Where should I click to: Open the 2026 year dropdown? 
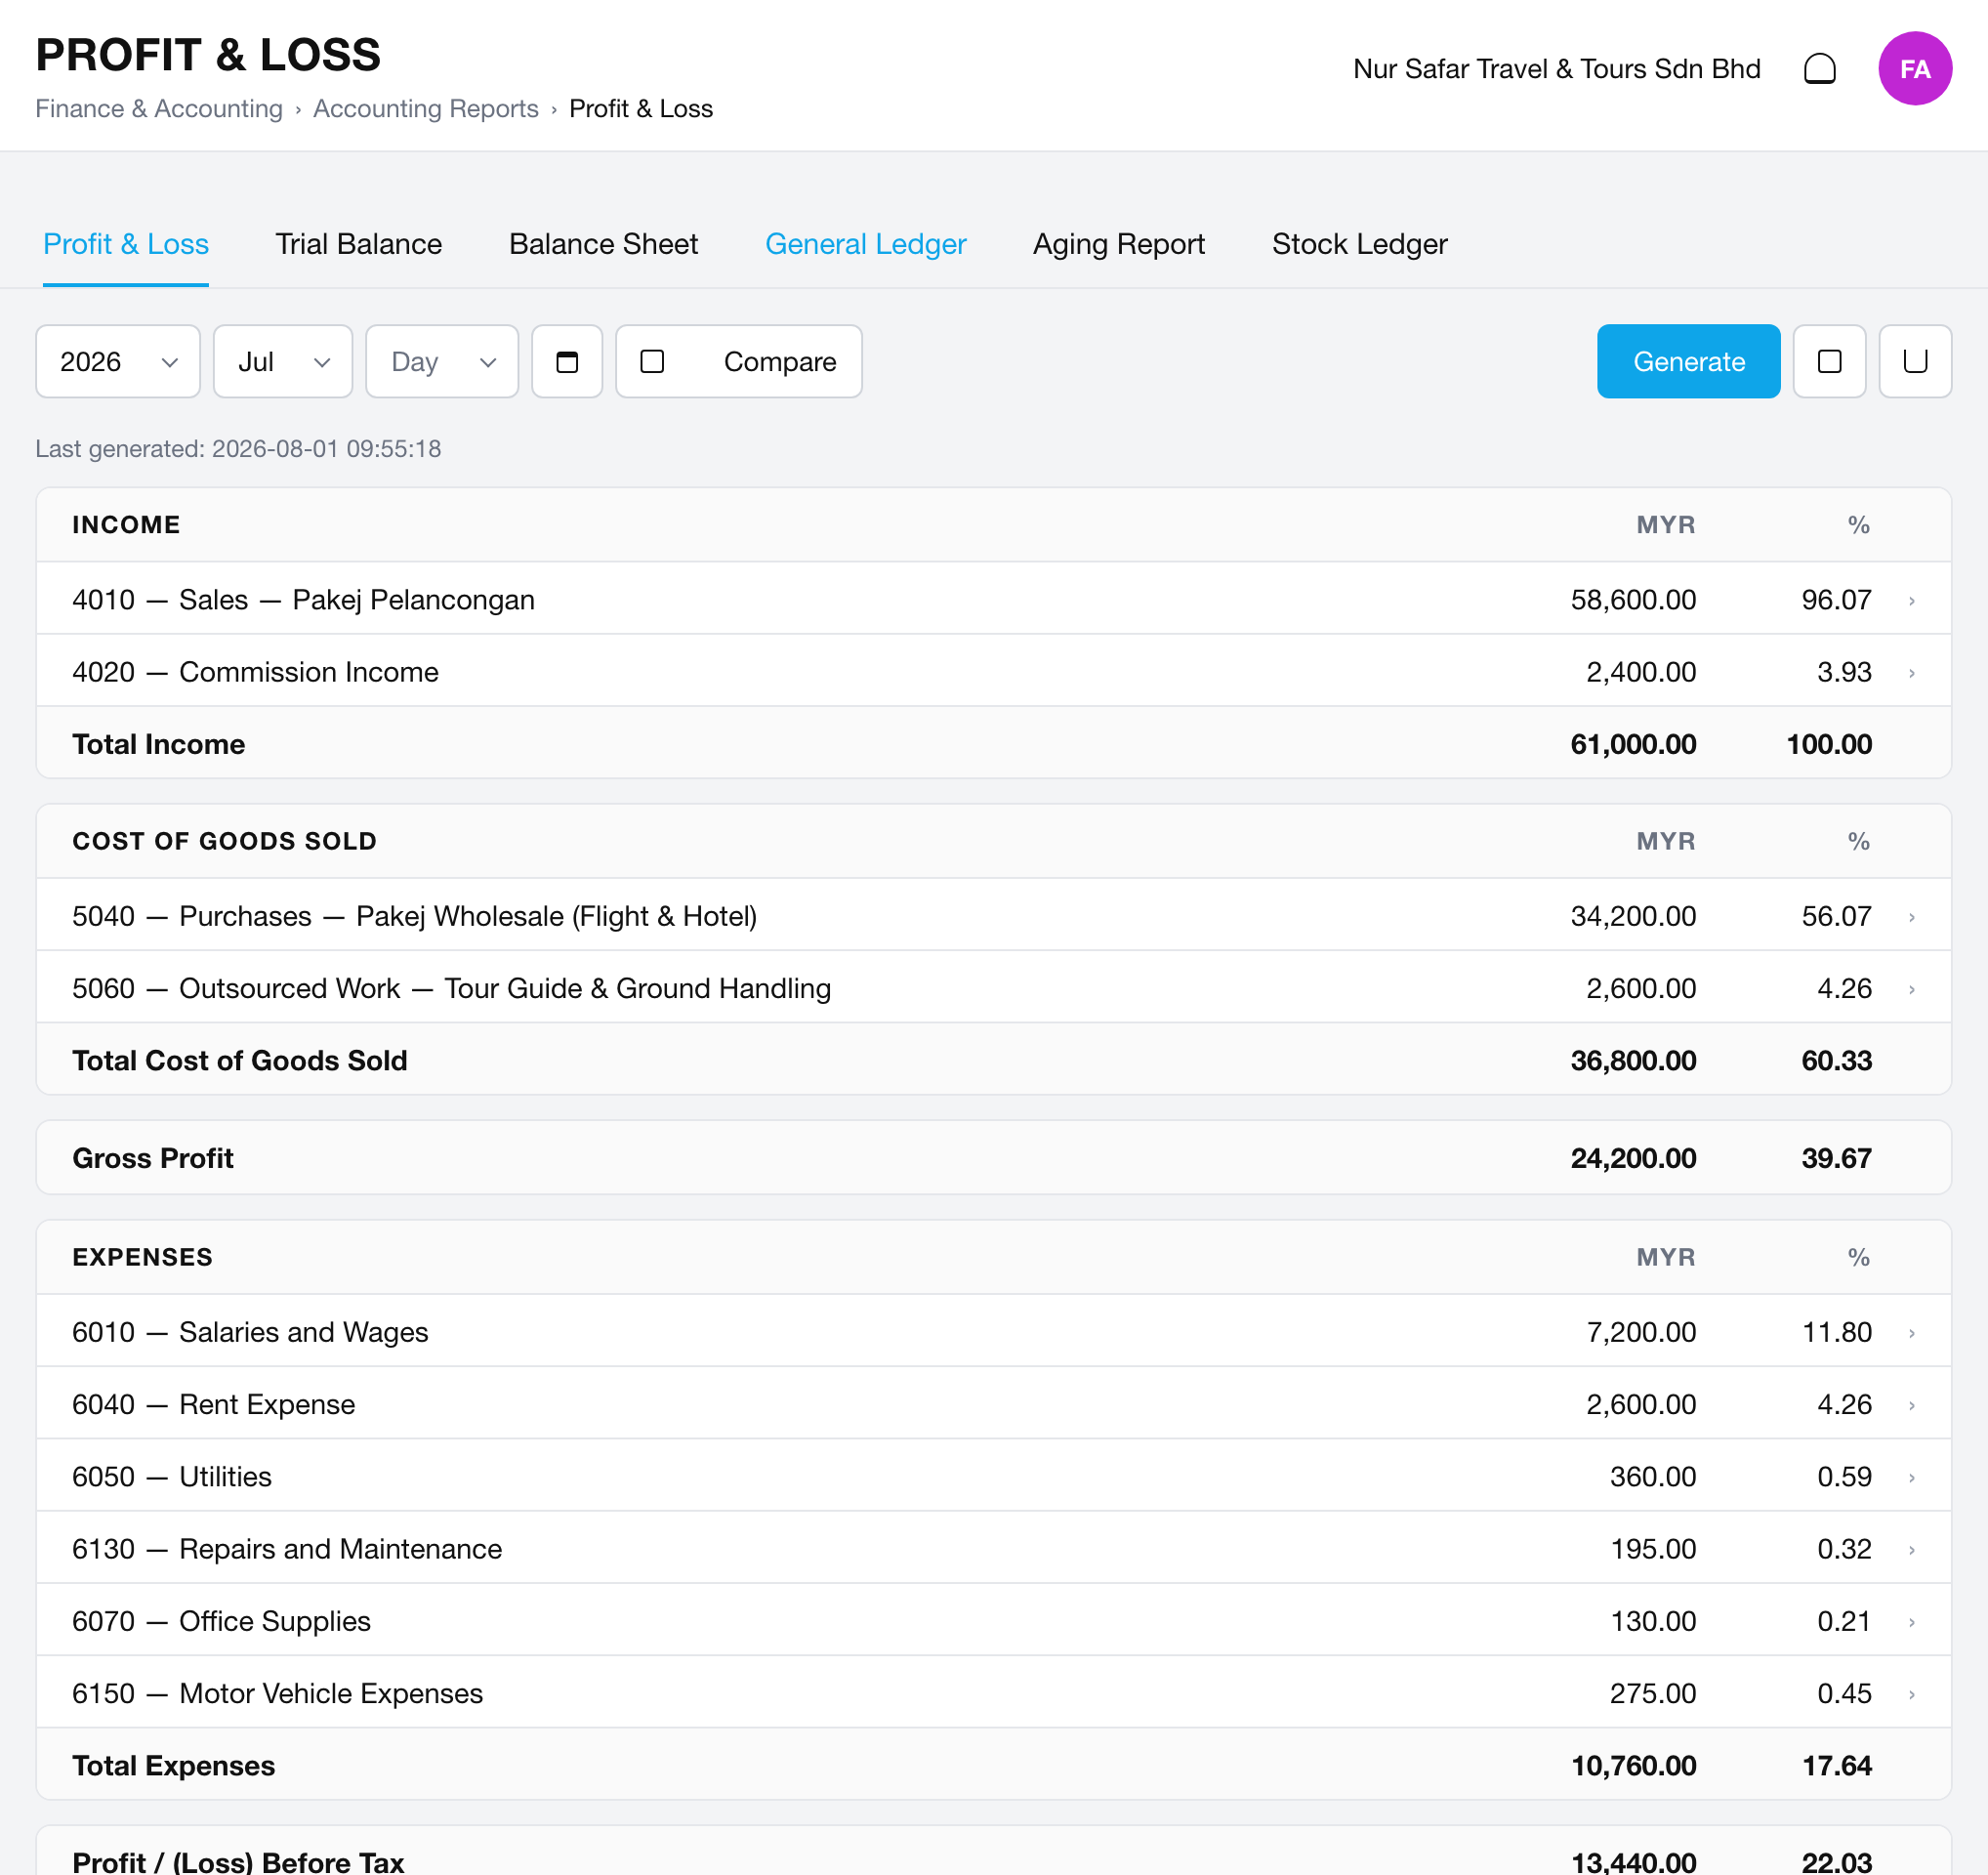click(118, 361)
